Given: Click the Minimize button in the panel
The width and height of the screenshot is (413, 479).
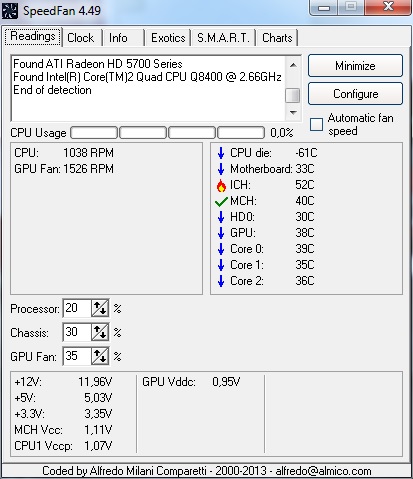Looking at the screenshot, I should coord(355,66).
